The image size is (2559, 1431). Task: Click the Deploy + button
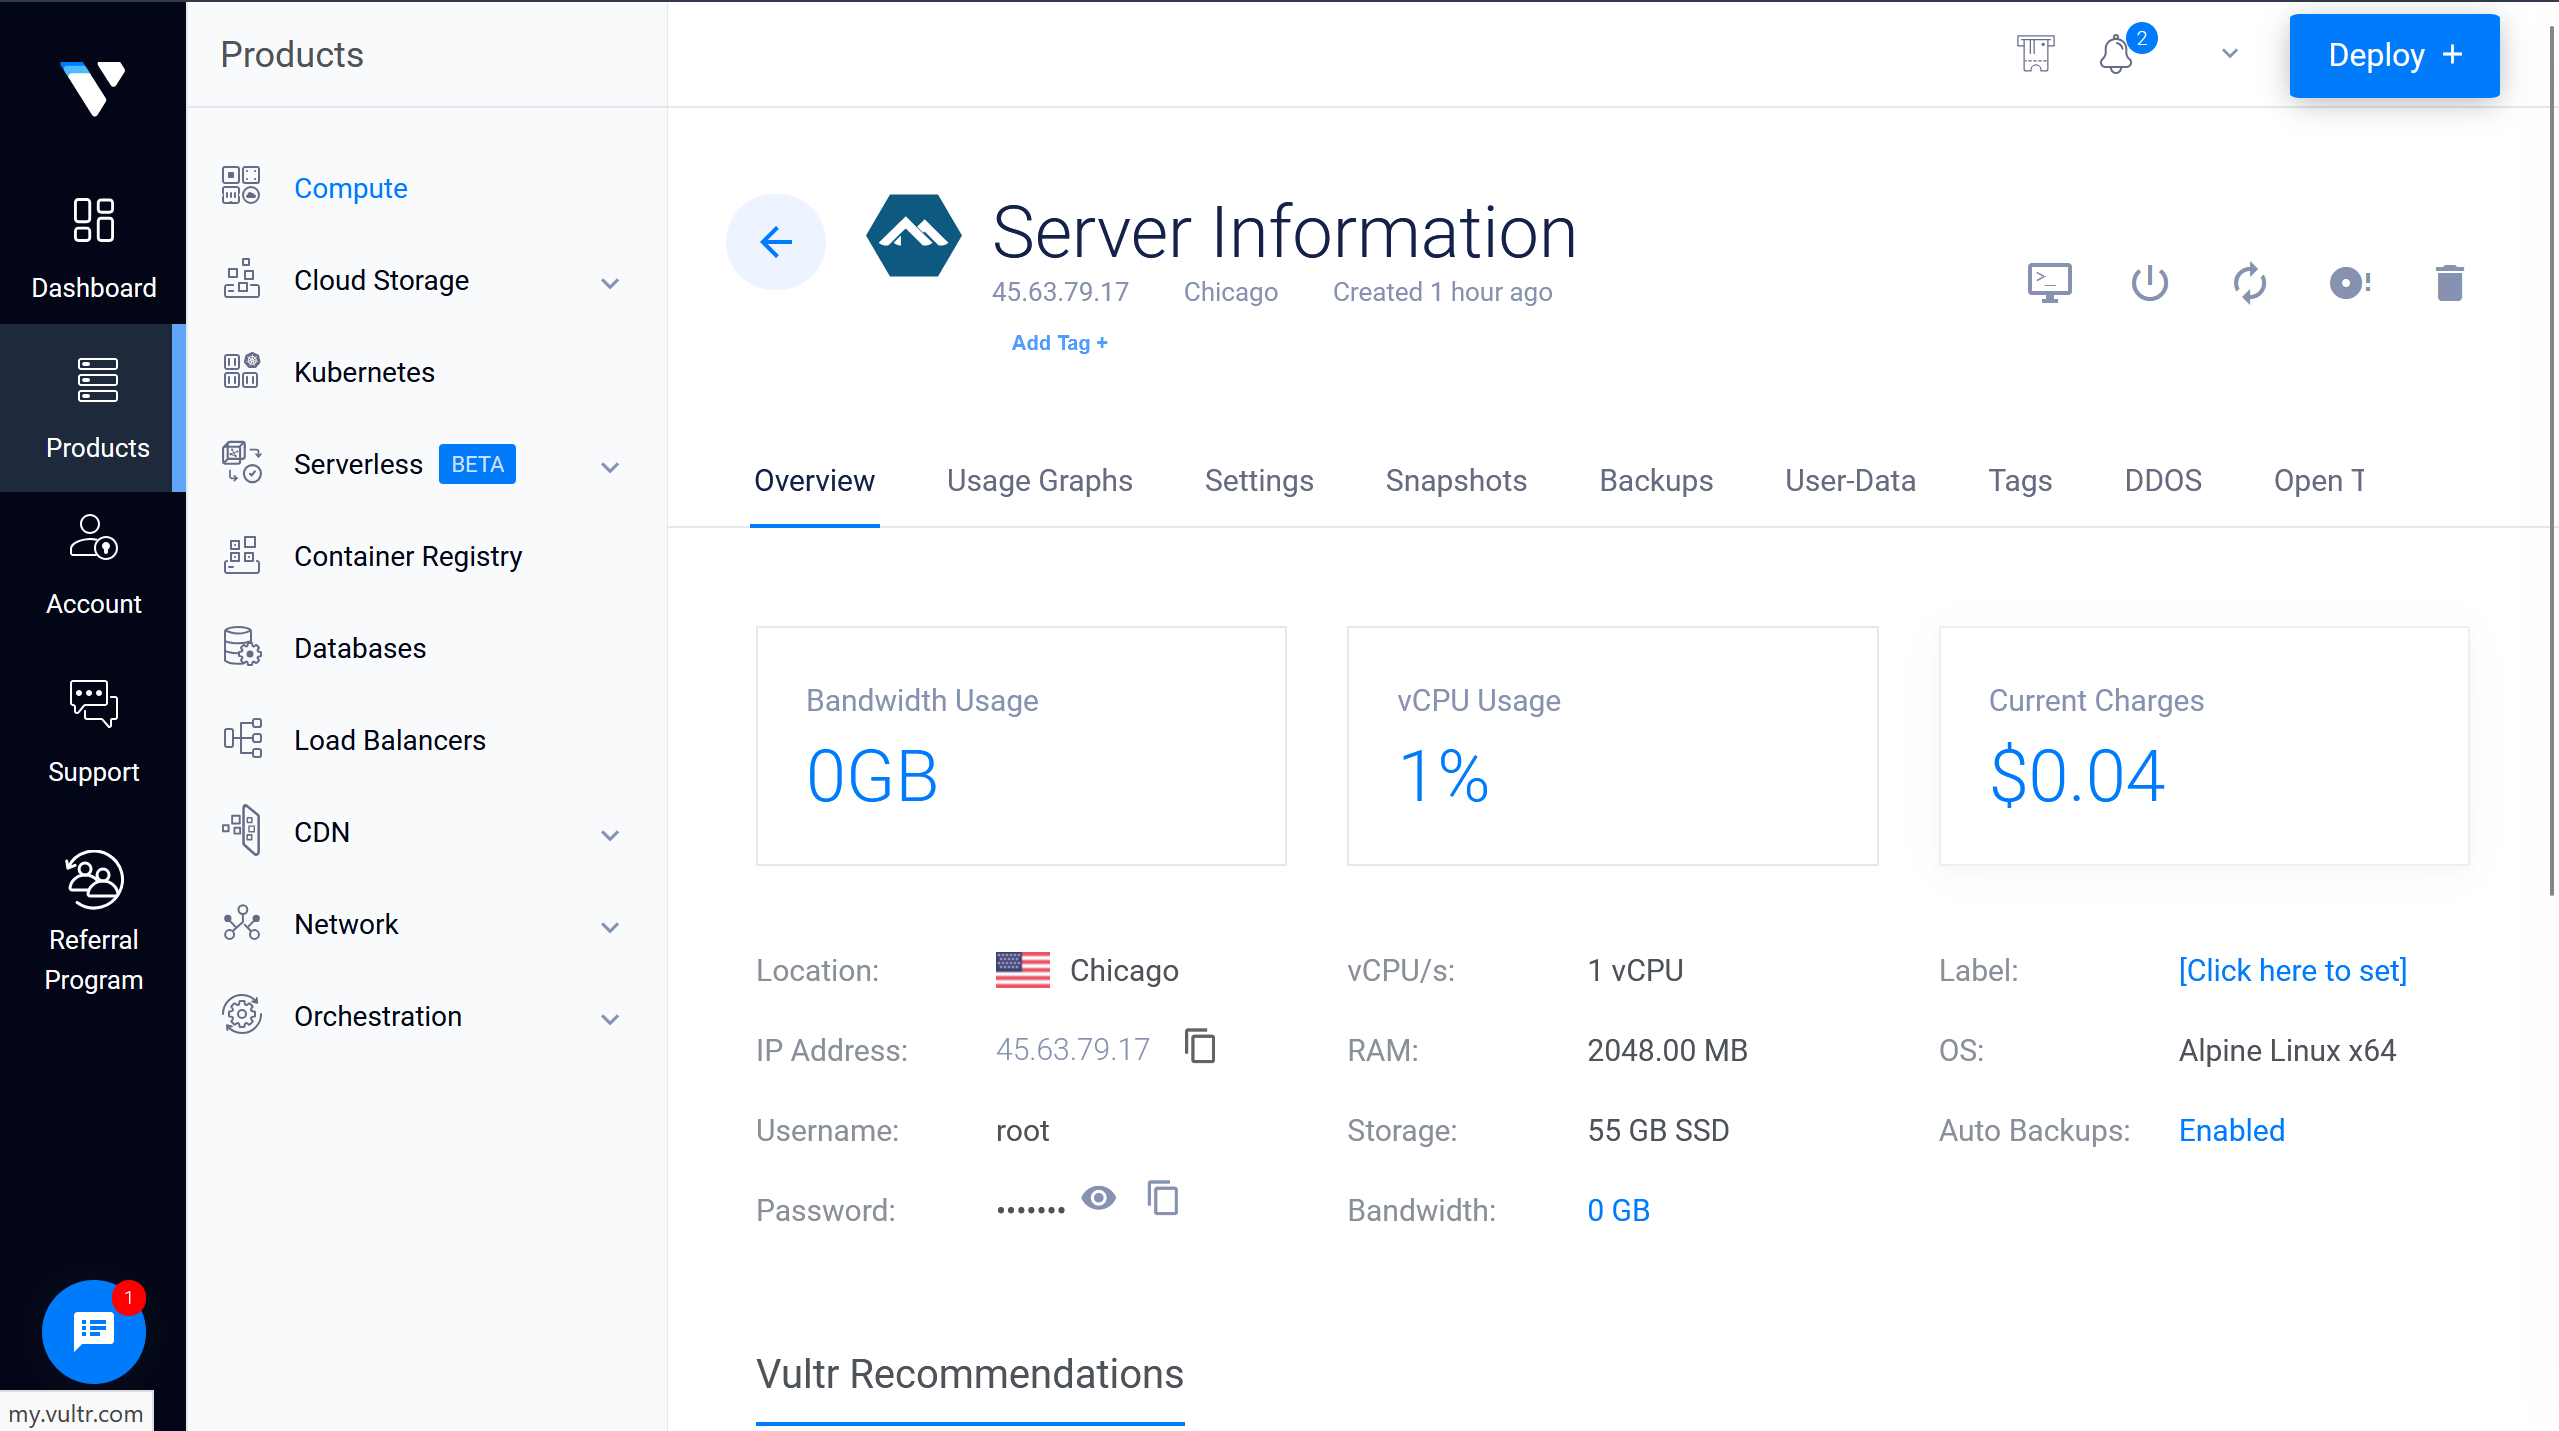click(2394, 55)
